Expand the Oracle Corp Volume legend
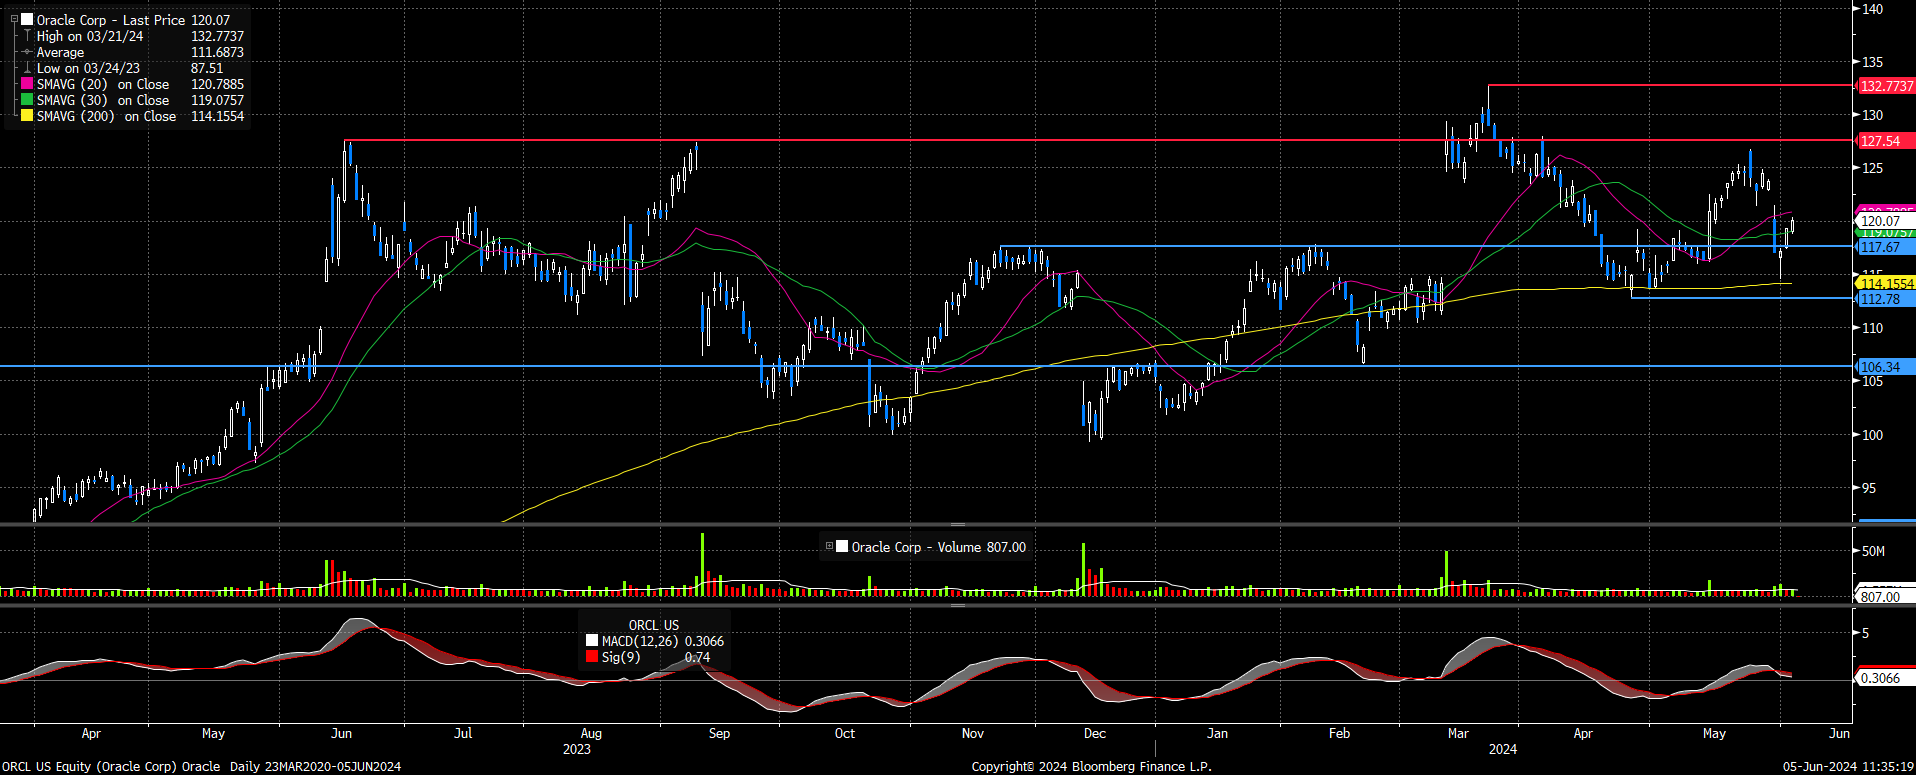This screenshot has width=1916, height=775. click(x=829, y=546)
